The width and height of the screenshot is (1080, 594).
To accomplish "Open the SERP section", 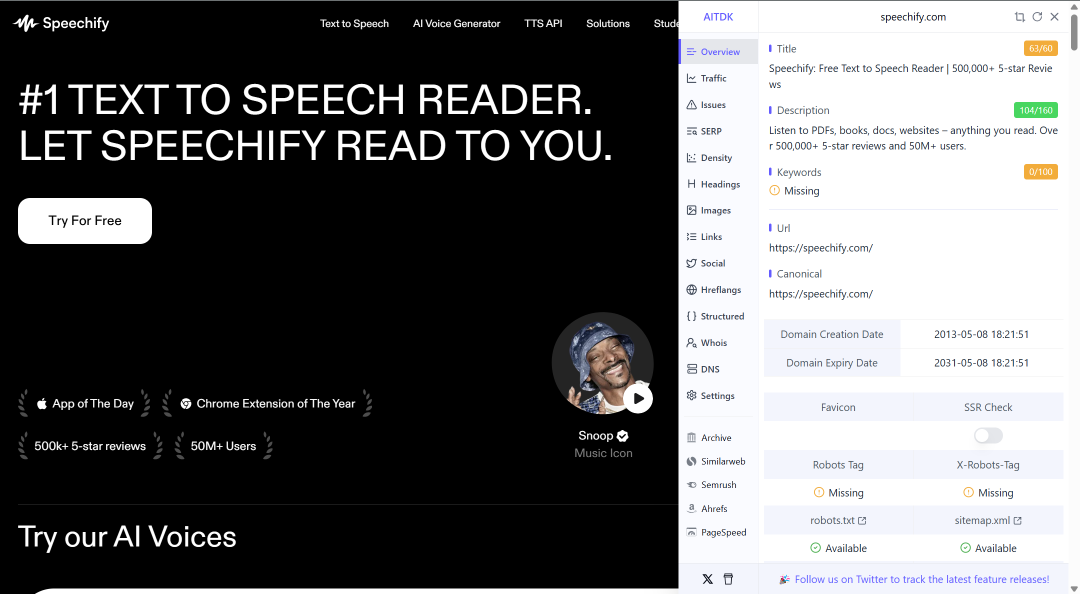I will click(718, 131).
